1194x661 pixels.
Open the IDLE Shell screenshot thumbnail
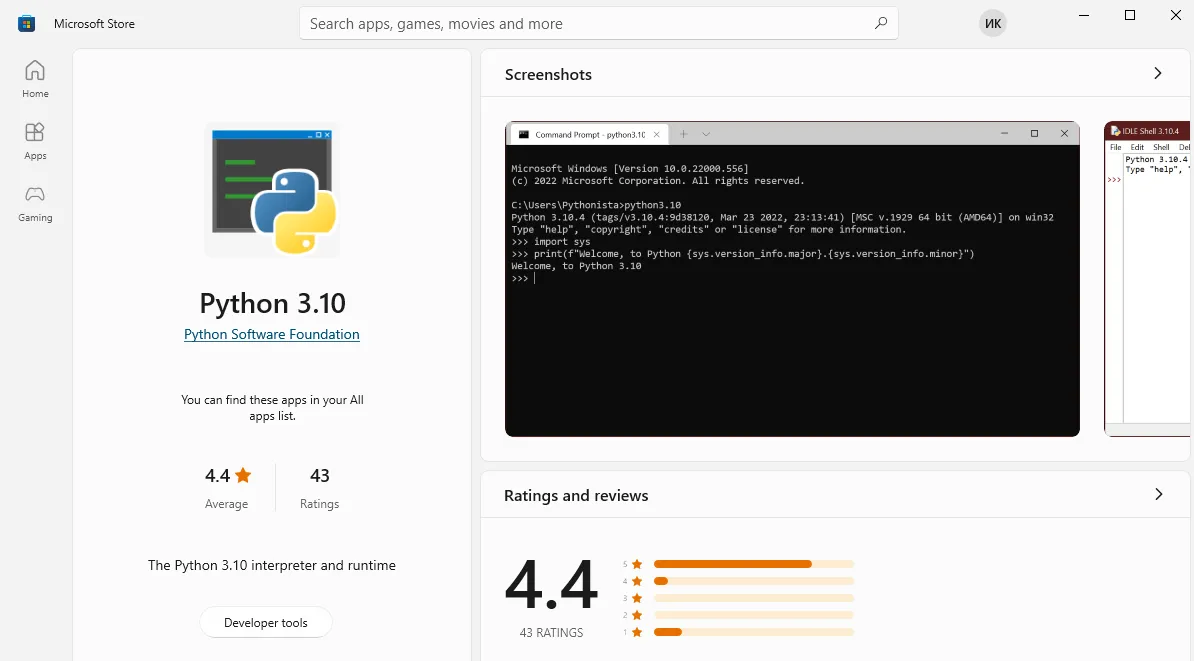pyautogui.click(x=1147, y=279)
